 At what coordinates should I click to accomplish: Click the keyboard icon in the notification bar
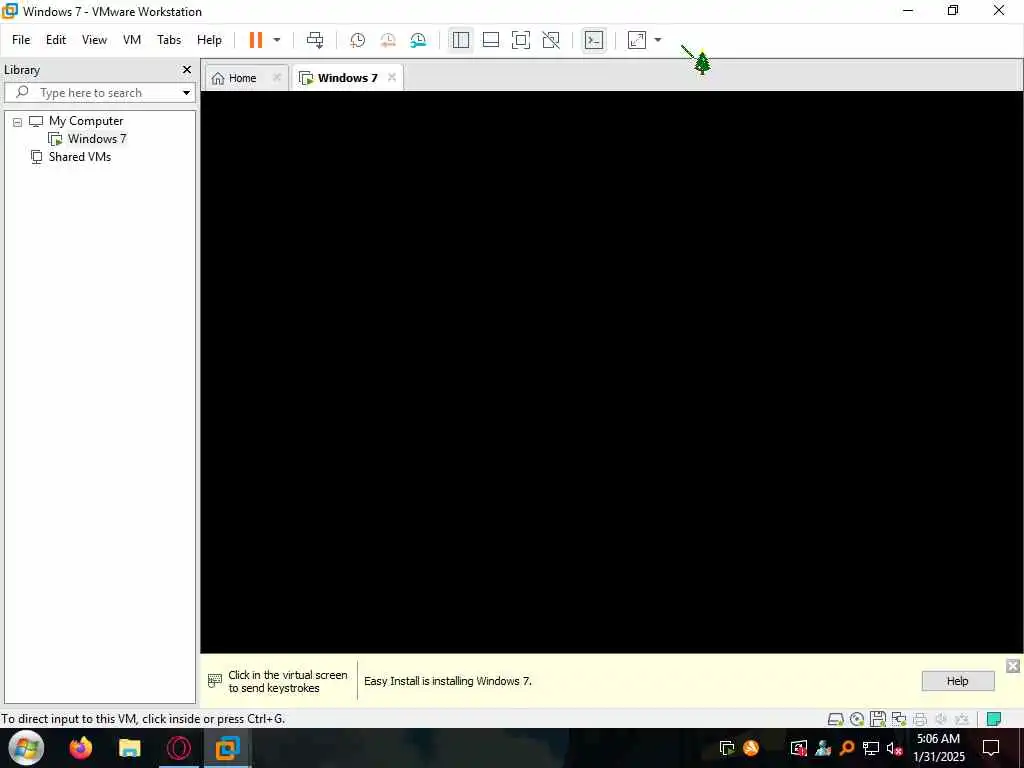(x=215, y=680)
